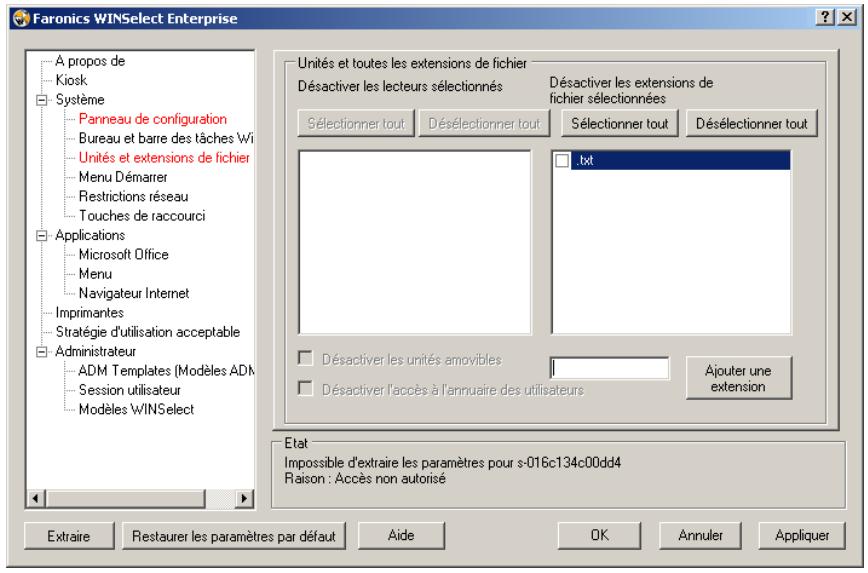Open 'Panneau de configuration' settings
Viewport: 868px width, 573px height.
click(153, 119)
